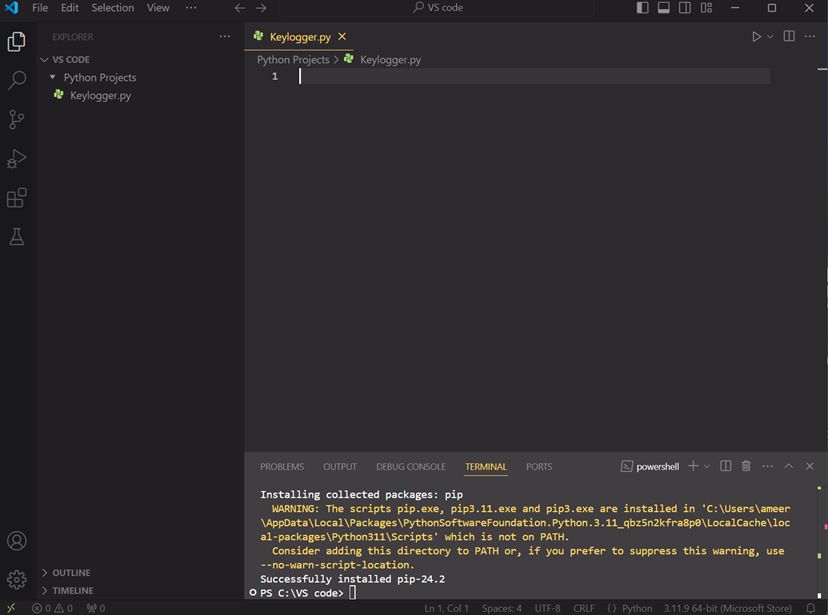Select the TERMINAL panel tab
The image size is (828, 615).
pos(486,467)
